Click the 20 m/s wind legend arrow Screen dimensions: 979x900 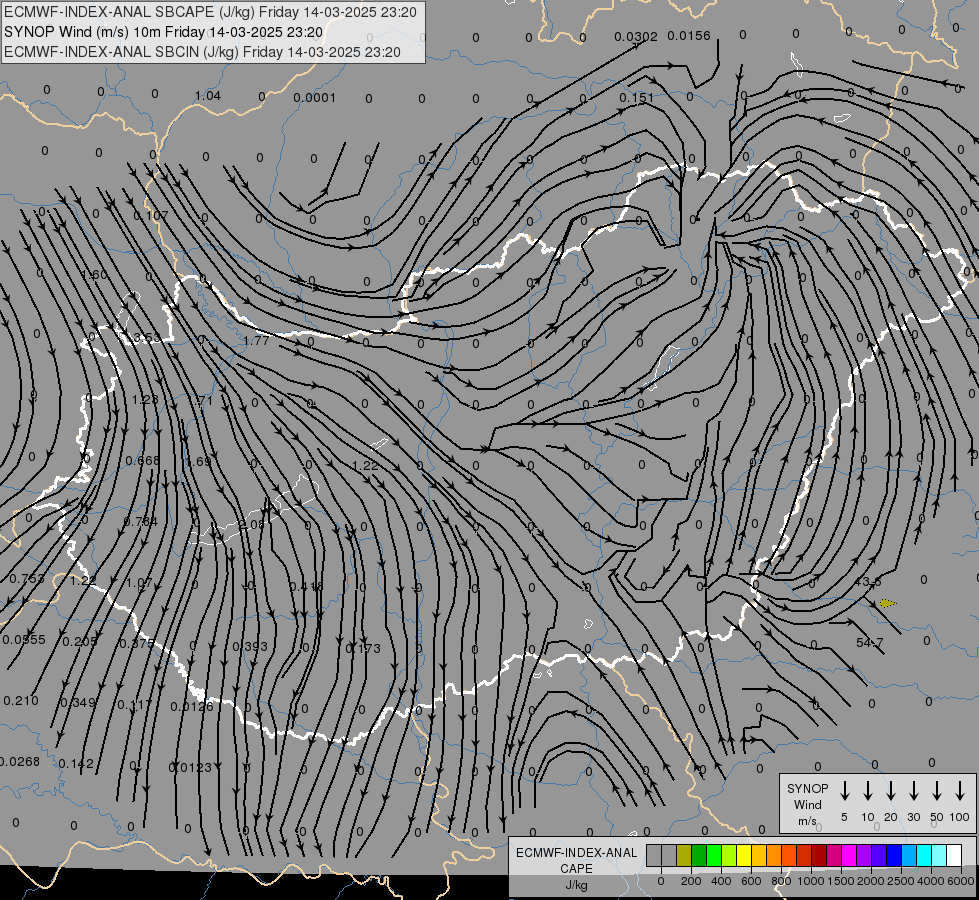coord(890,791)
